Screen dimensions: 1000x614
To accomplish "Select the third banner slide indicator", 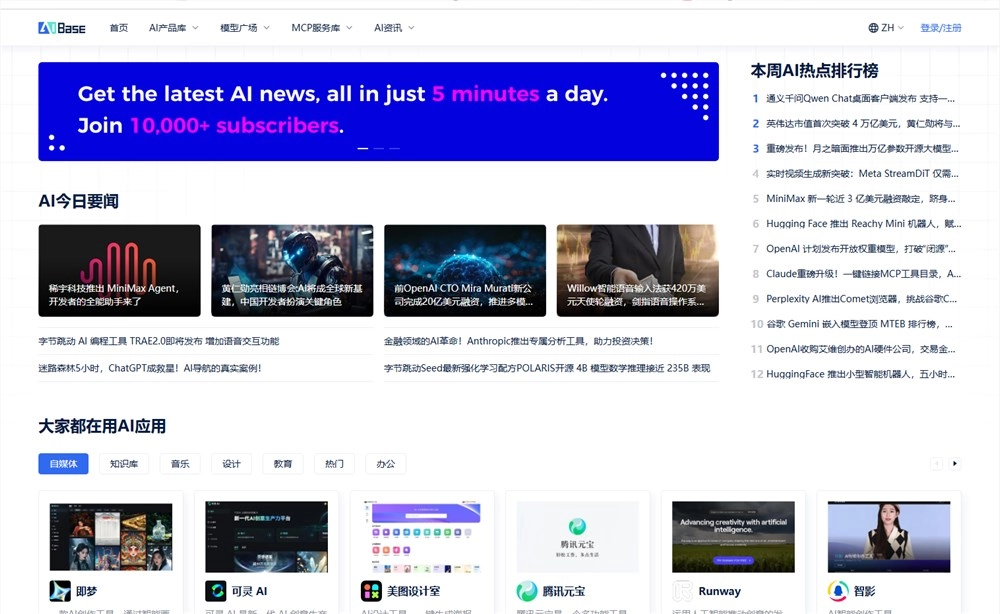I will (395, 148).
